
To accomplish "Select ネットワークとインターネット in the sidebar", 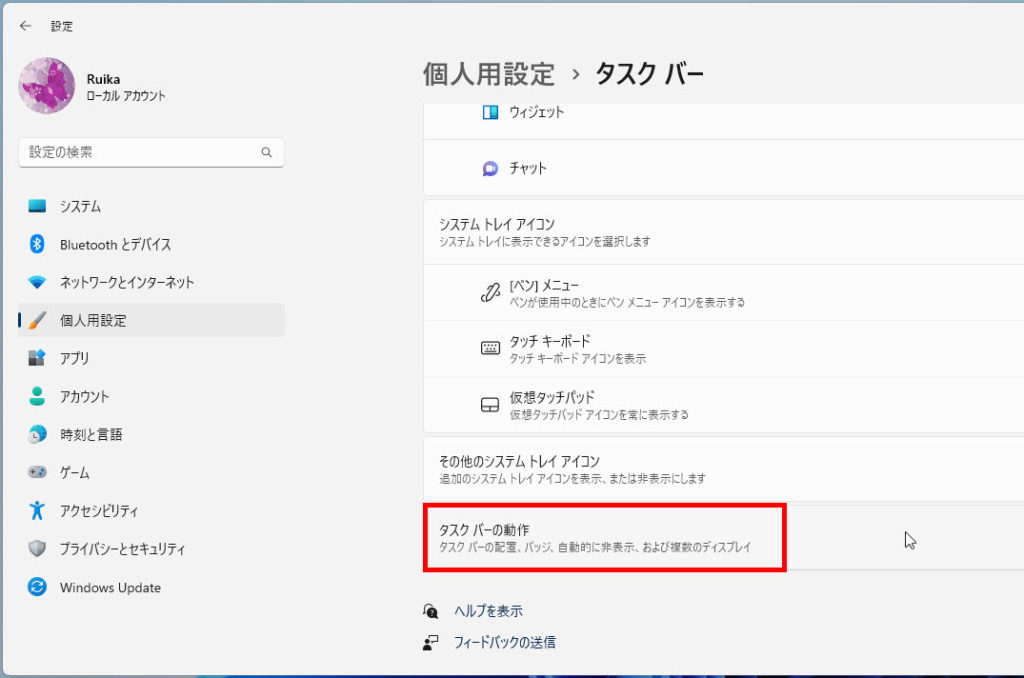I will coord(126,282).
